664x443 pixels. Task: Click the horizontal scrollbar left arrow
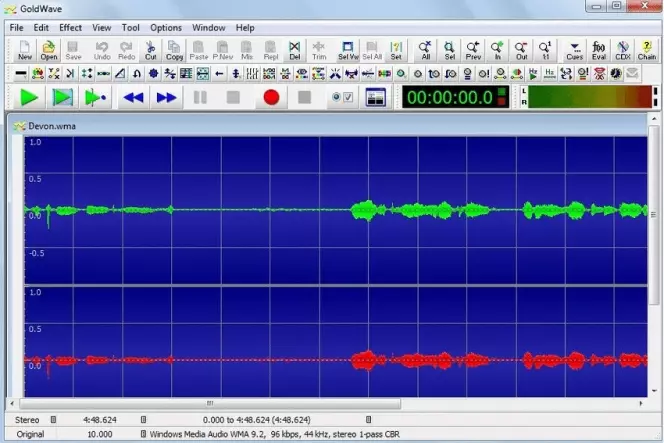(x=12, y=403)
